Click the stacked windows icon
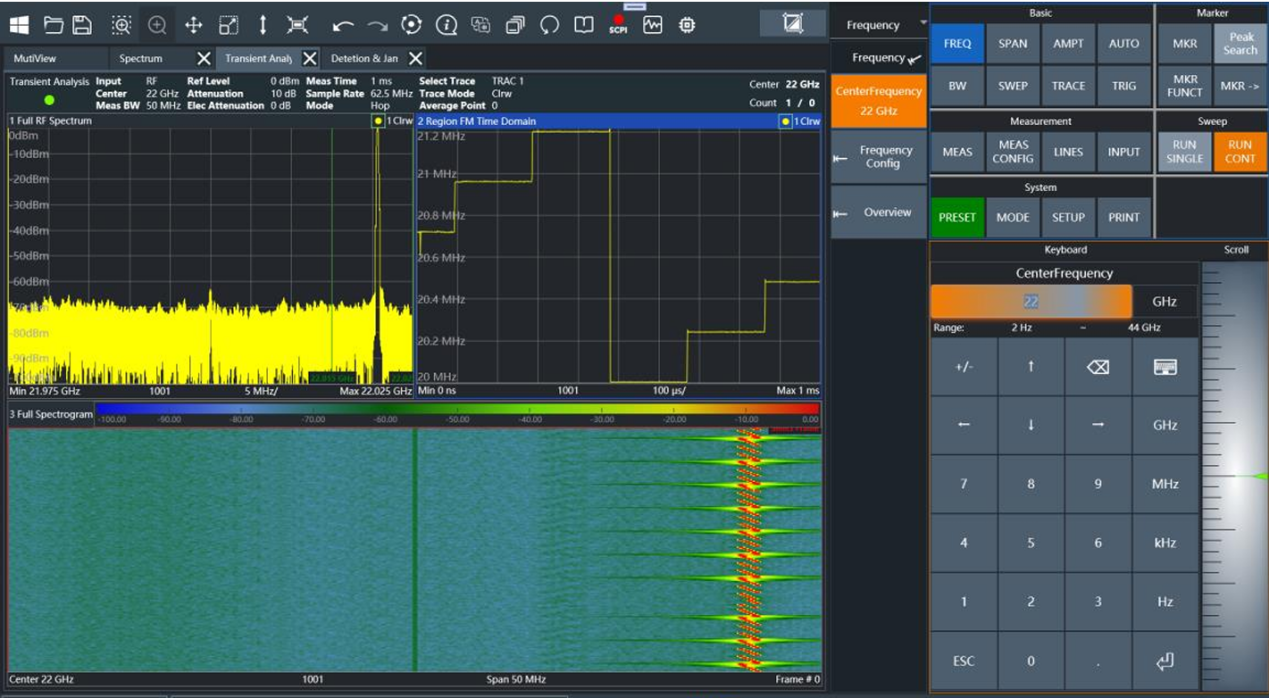The width and height of the screenshot is (1269, 698). [515, 25]
